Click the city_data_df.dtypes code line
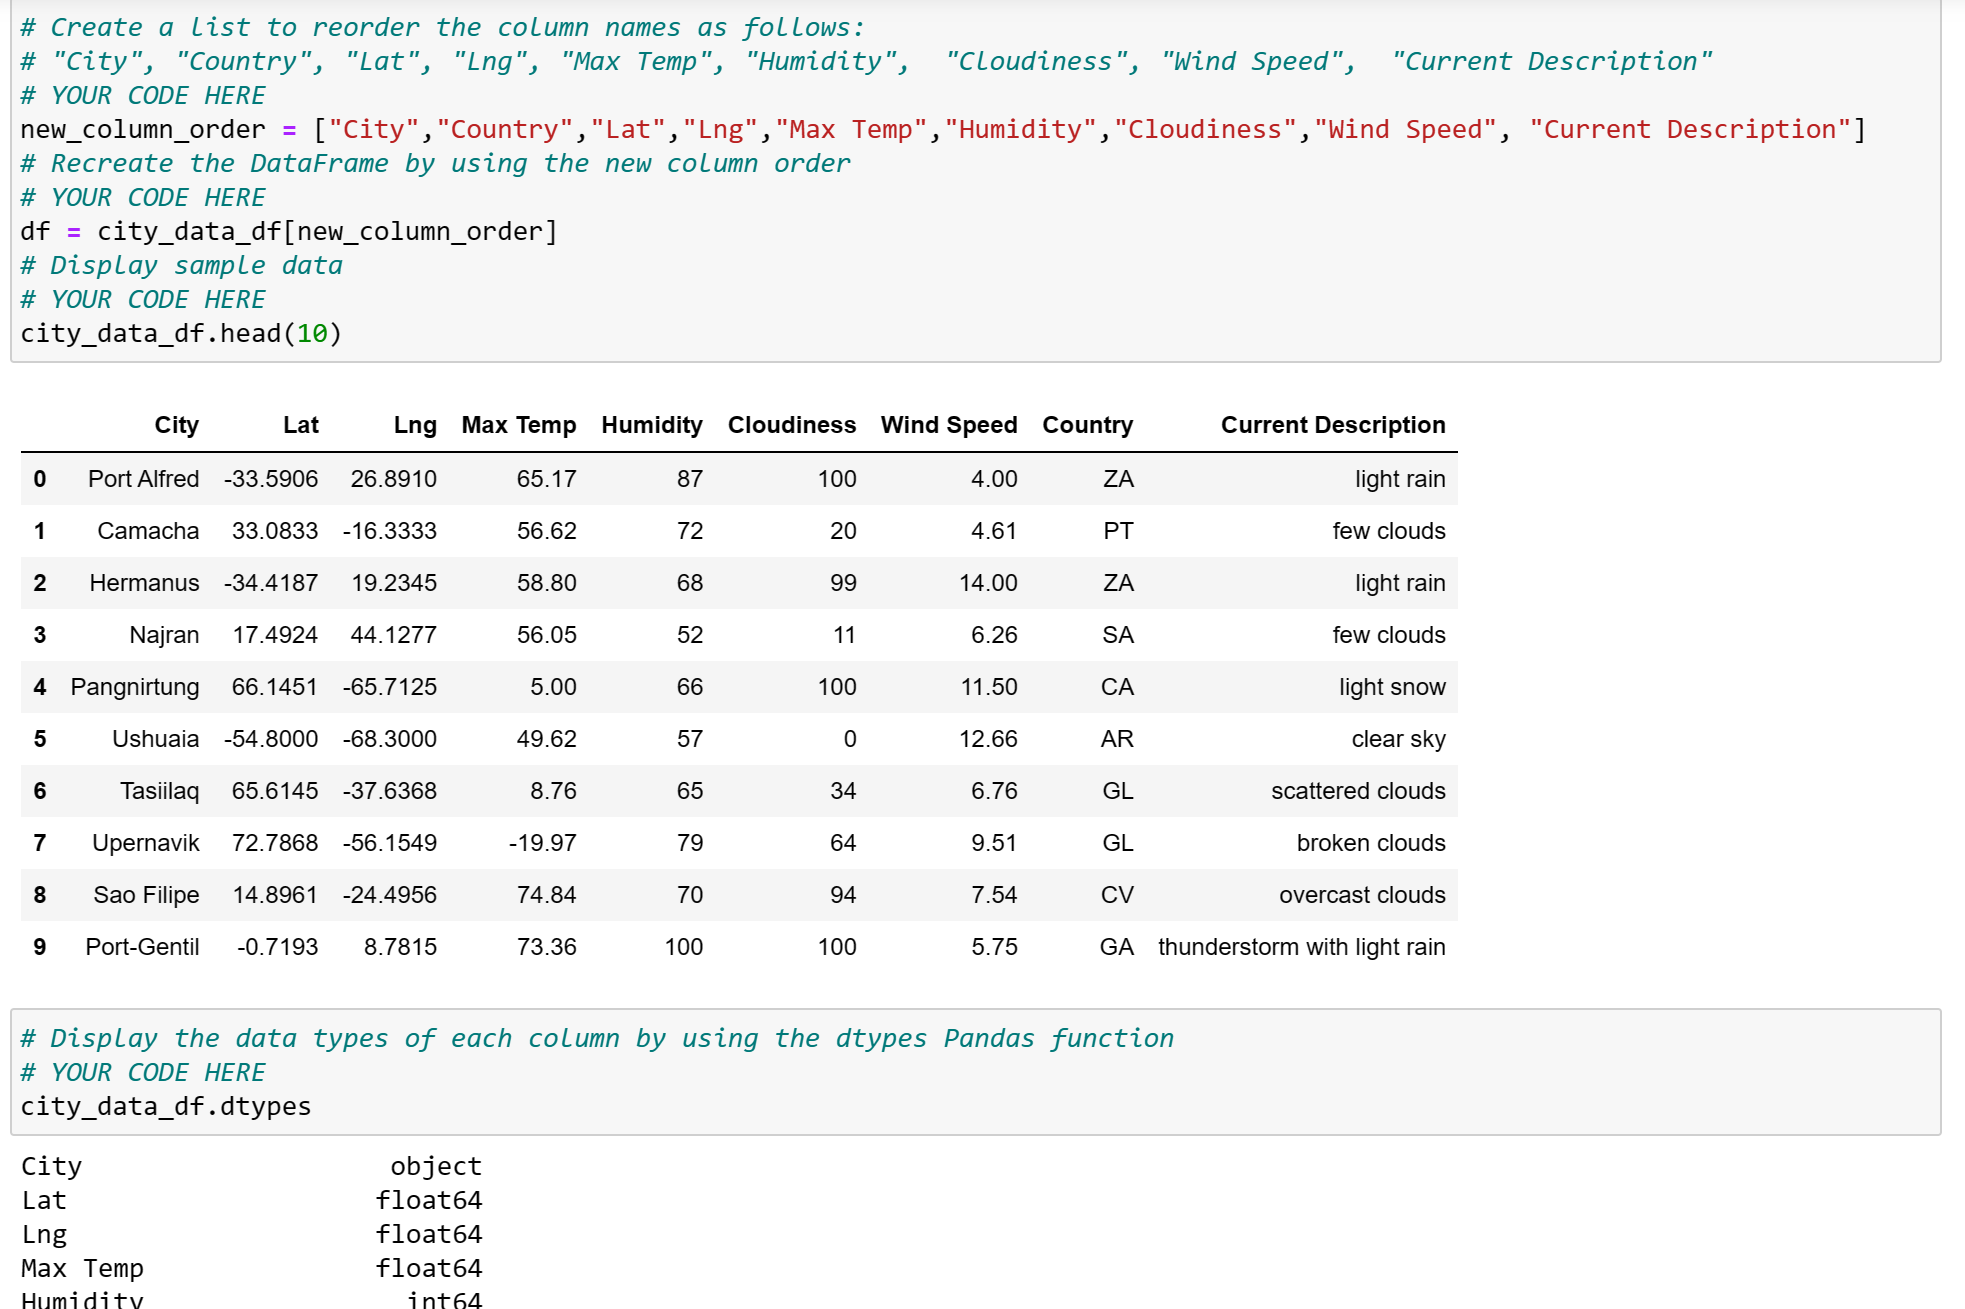Screen dimensions: 1965x1309 point(166,1107)
